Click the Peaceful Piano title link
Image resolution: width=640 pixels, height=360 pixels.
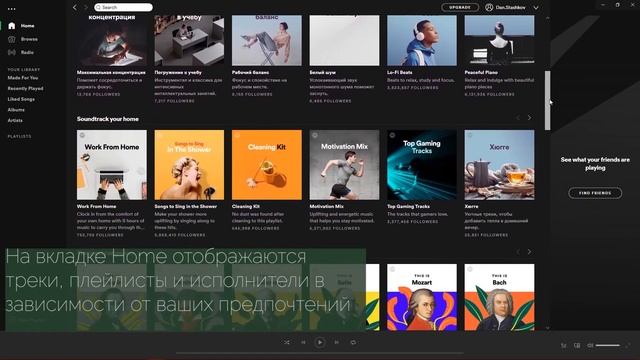[x=481, y=72]
